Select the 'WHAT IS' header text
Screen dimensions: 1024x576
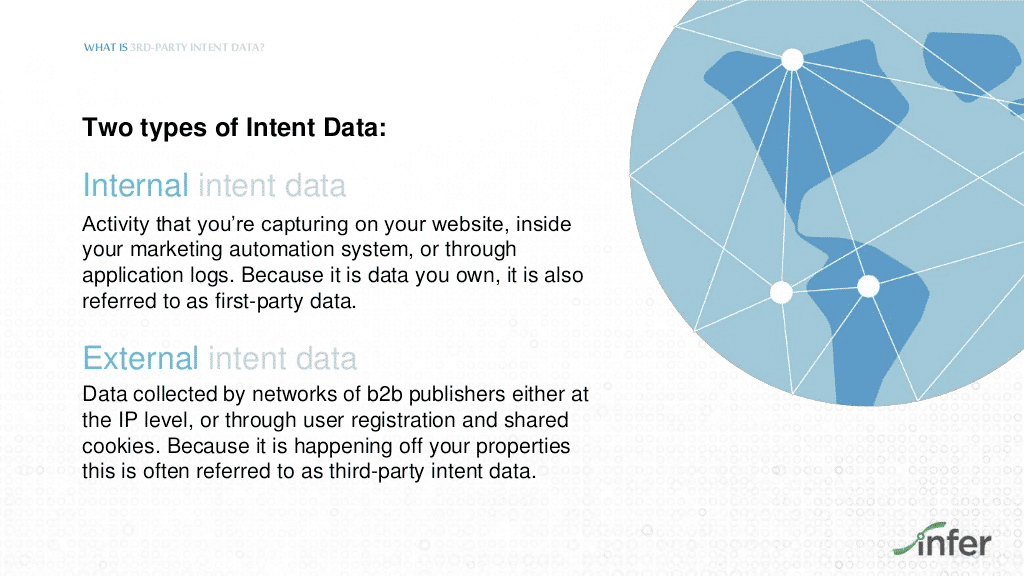pyautogui.click(x=105, y=47)
